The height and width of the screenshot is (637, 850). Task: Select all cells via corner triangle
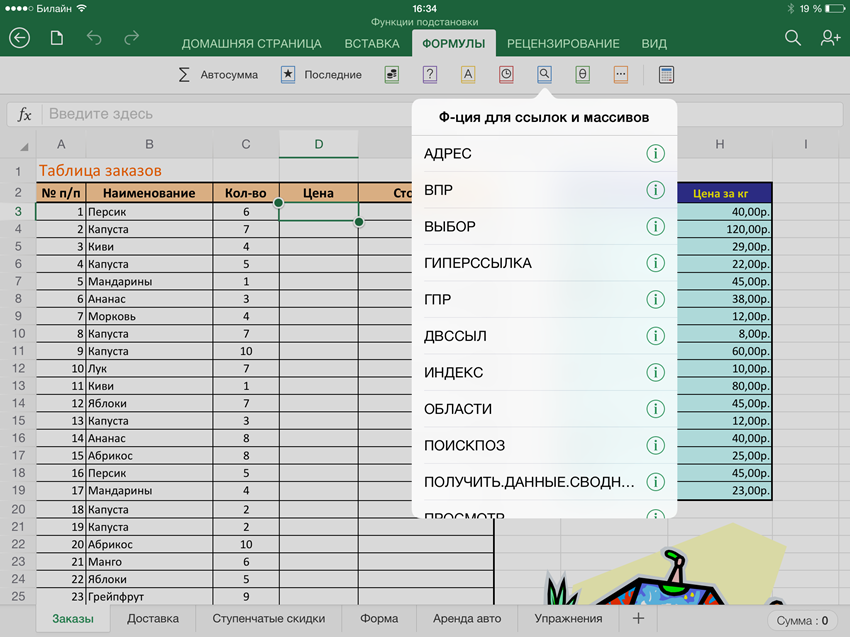pos(24,146)
